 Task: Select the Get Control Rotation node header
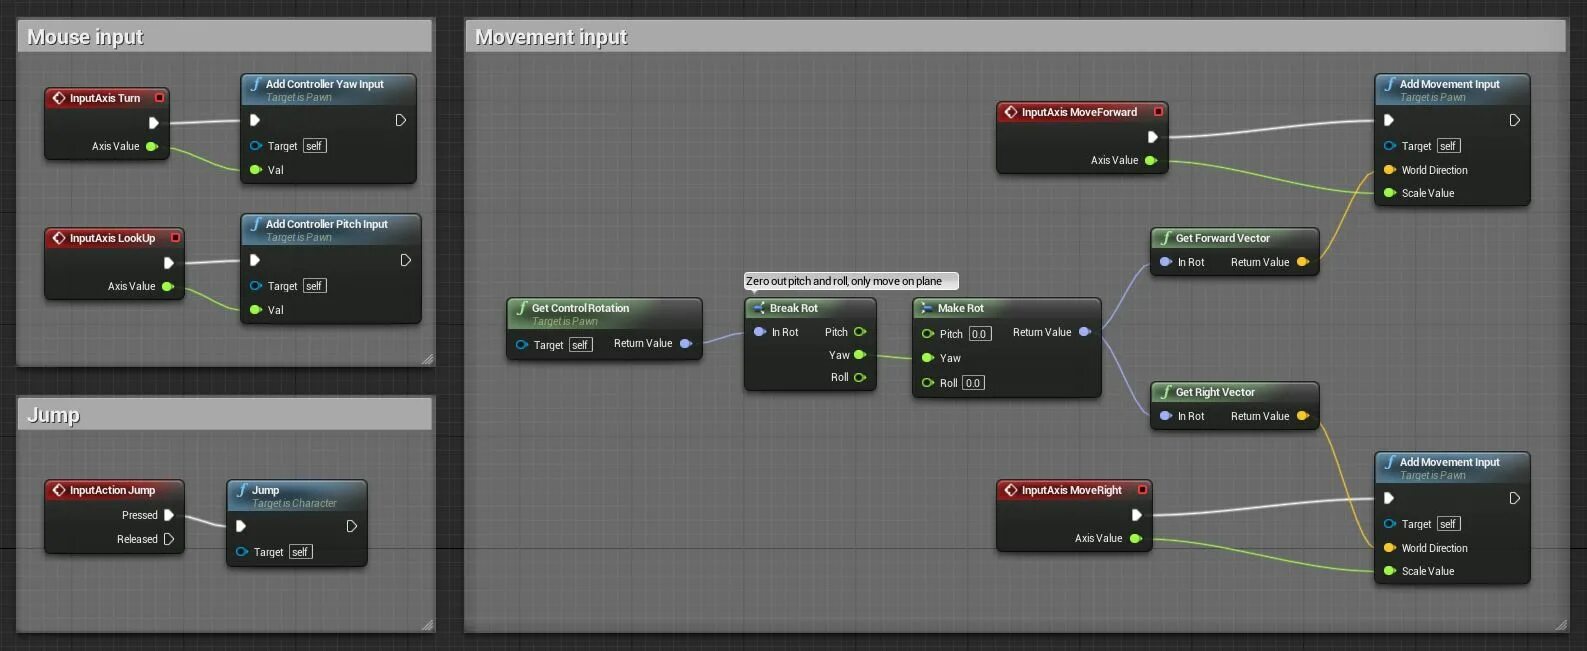click(605, 313)
